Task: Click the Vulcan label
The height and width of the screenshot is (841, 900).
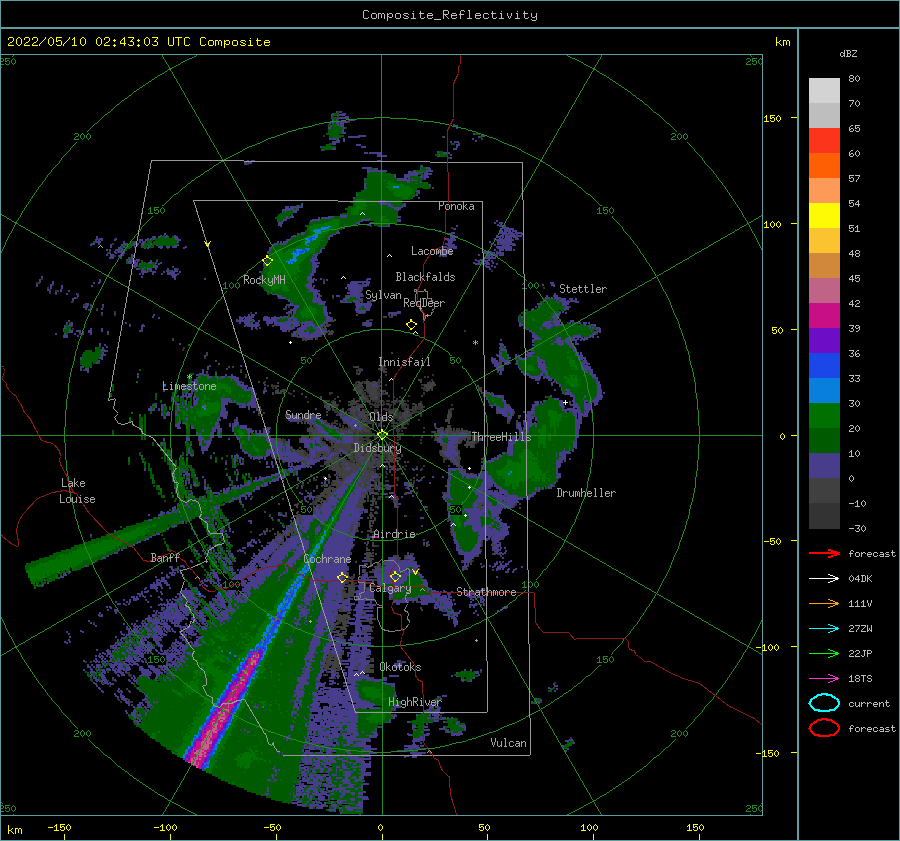Action: point(508,743)
